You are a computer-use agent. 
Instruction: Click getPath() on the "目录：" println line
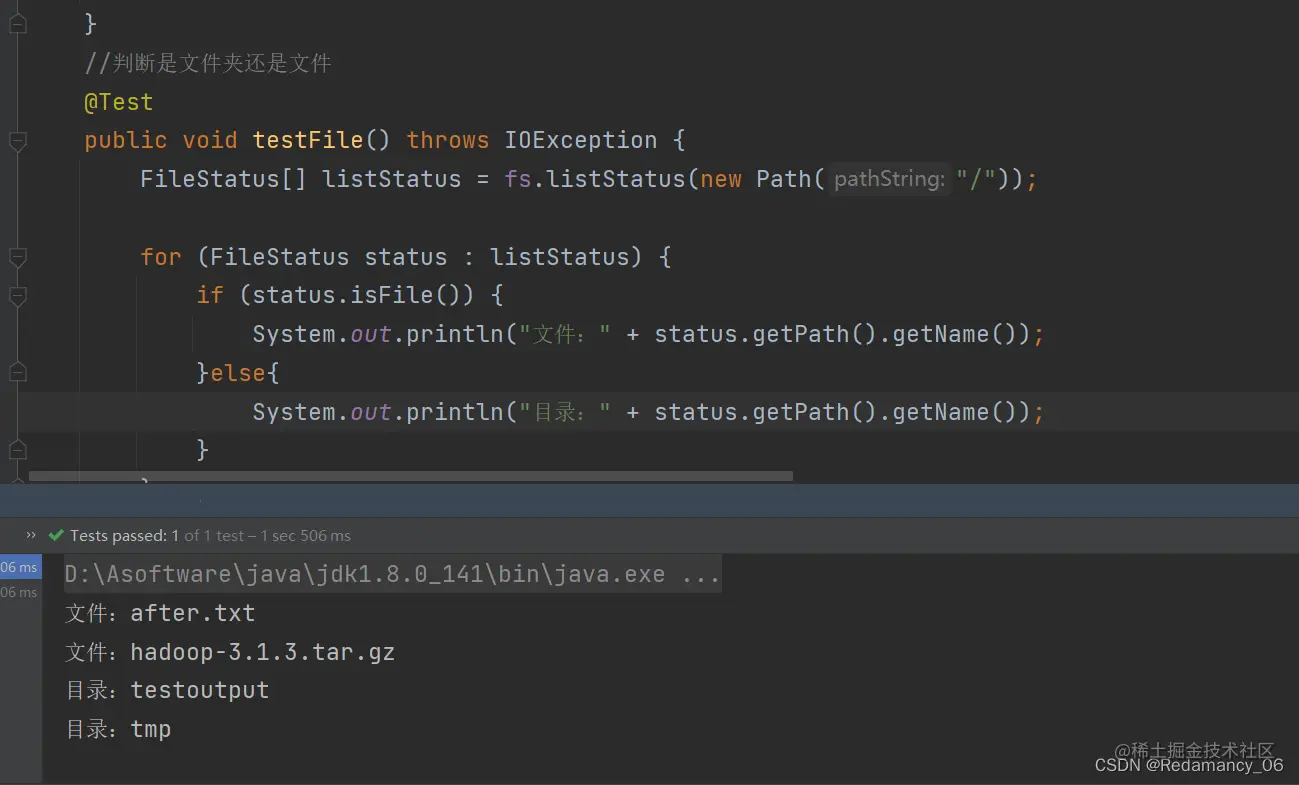coord(815,412)
